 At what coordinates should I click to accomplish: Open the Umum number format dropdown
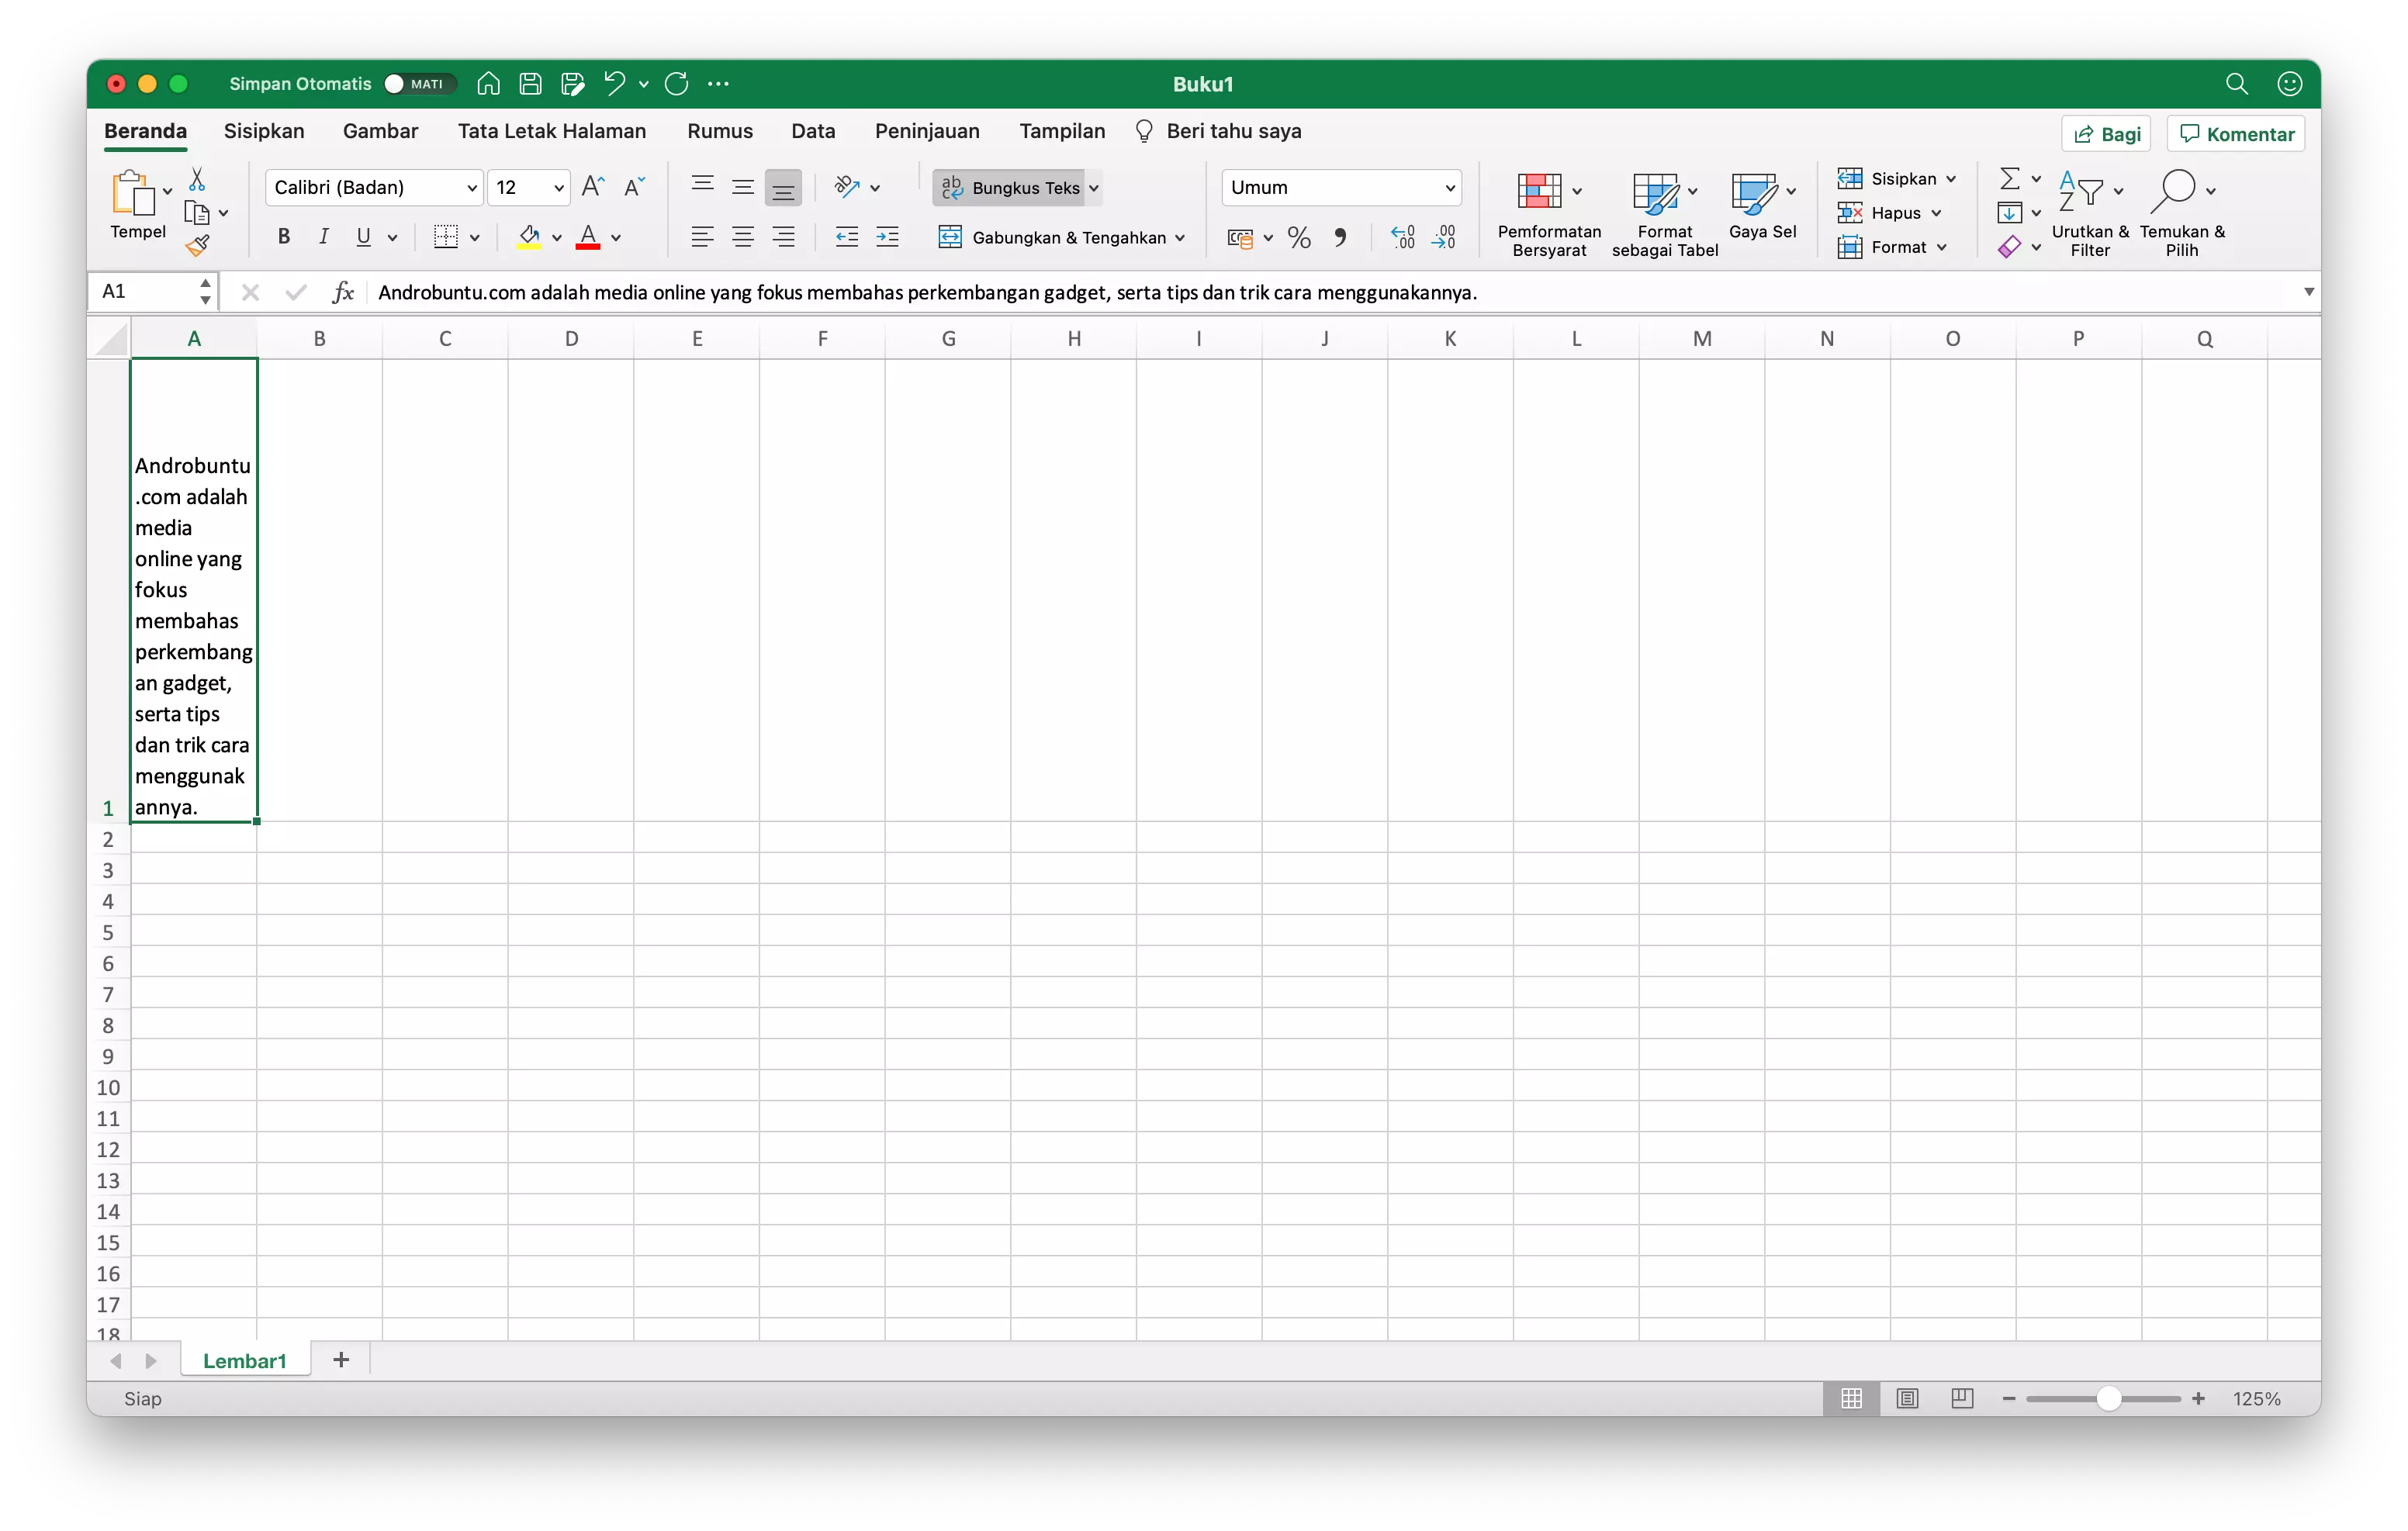point(1451,187)
